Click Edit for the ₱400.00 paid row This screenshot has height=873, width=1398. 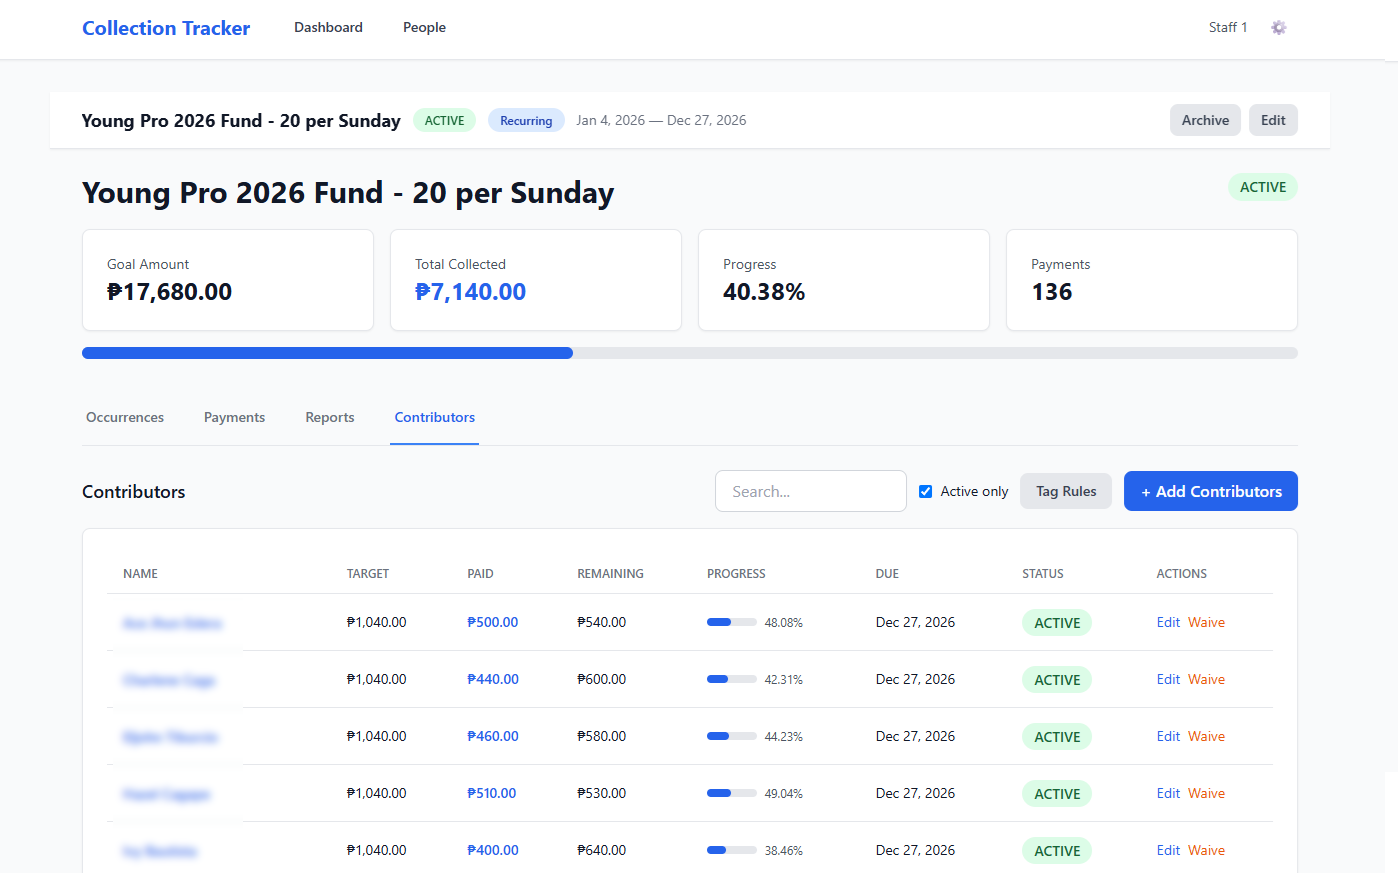tap(1168, 850)
